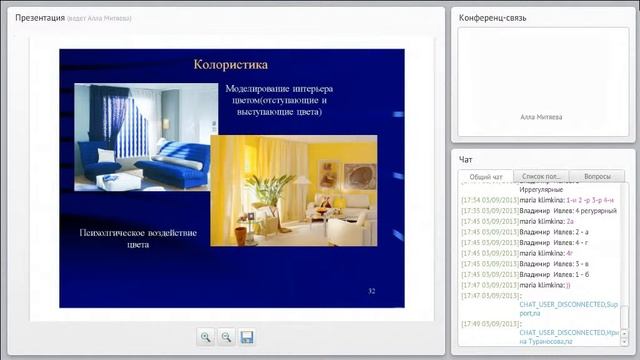Click maria klimkina message 1-и 2-р 3-р 4-и
The width and height of the screenshot is (640, 360).
click(538, 200)
